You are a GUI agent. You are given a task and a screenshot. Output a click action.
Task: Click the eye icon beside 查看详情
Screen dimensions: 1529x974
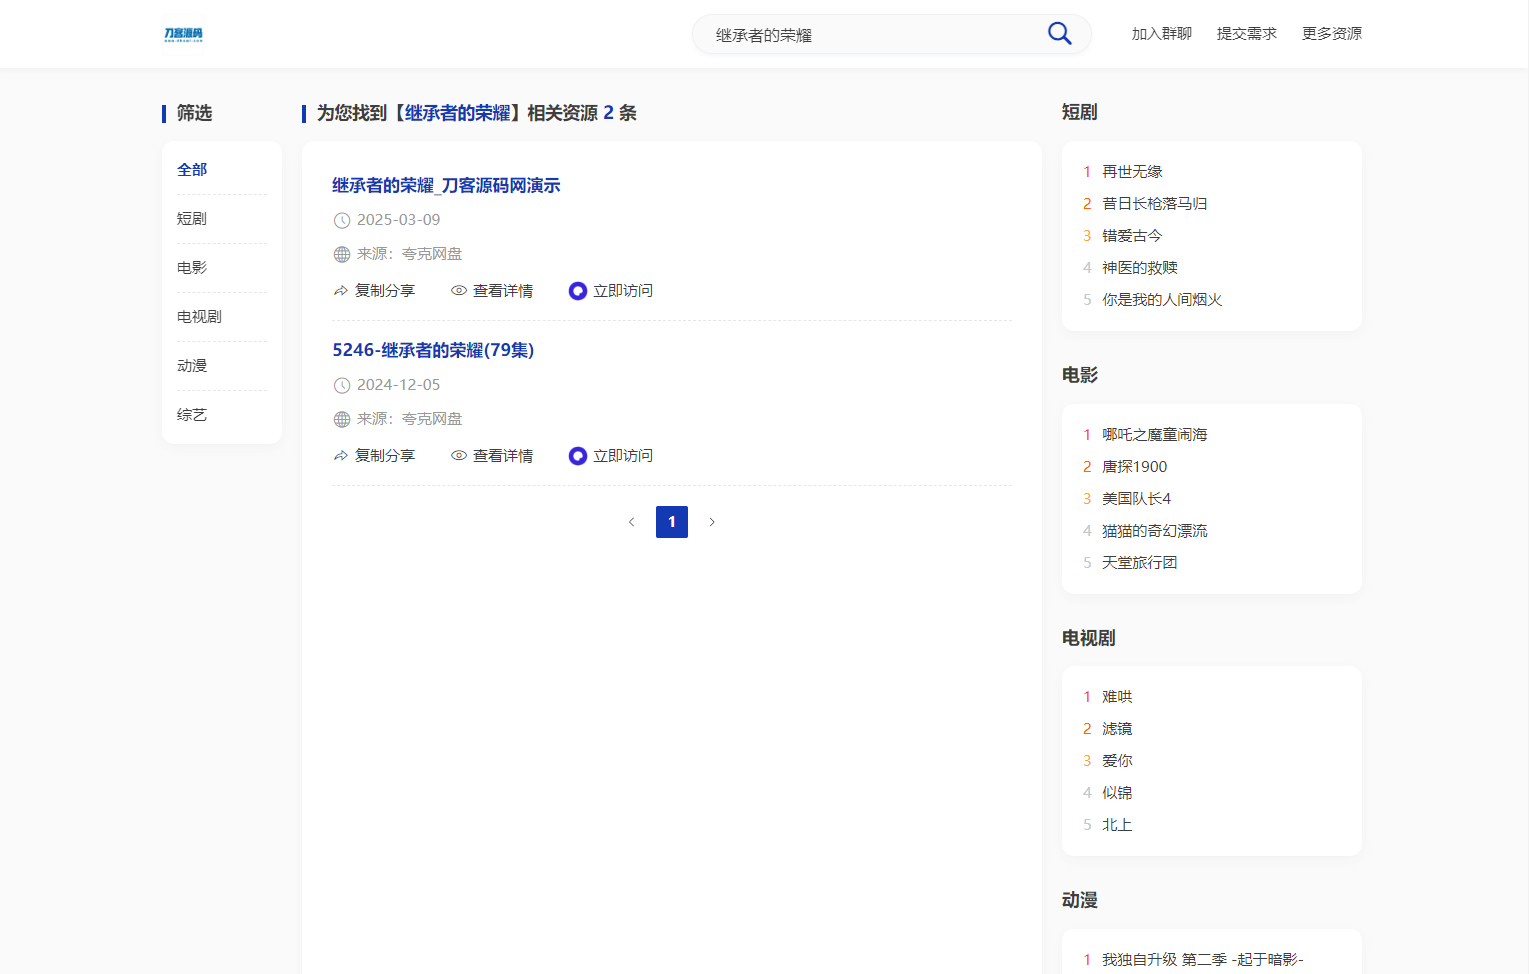tap(459, 290)
